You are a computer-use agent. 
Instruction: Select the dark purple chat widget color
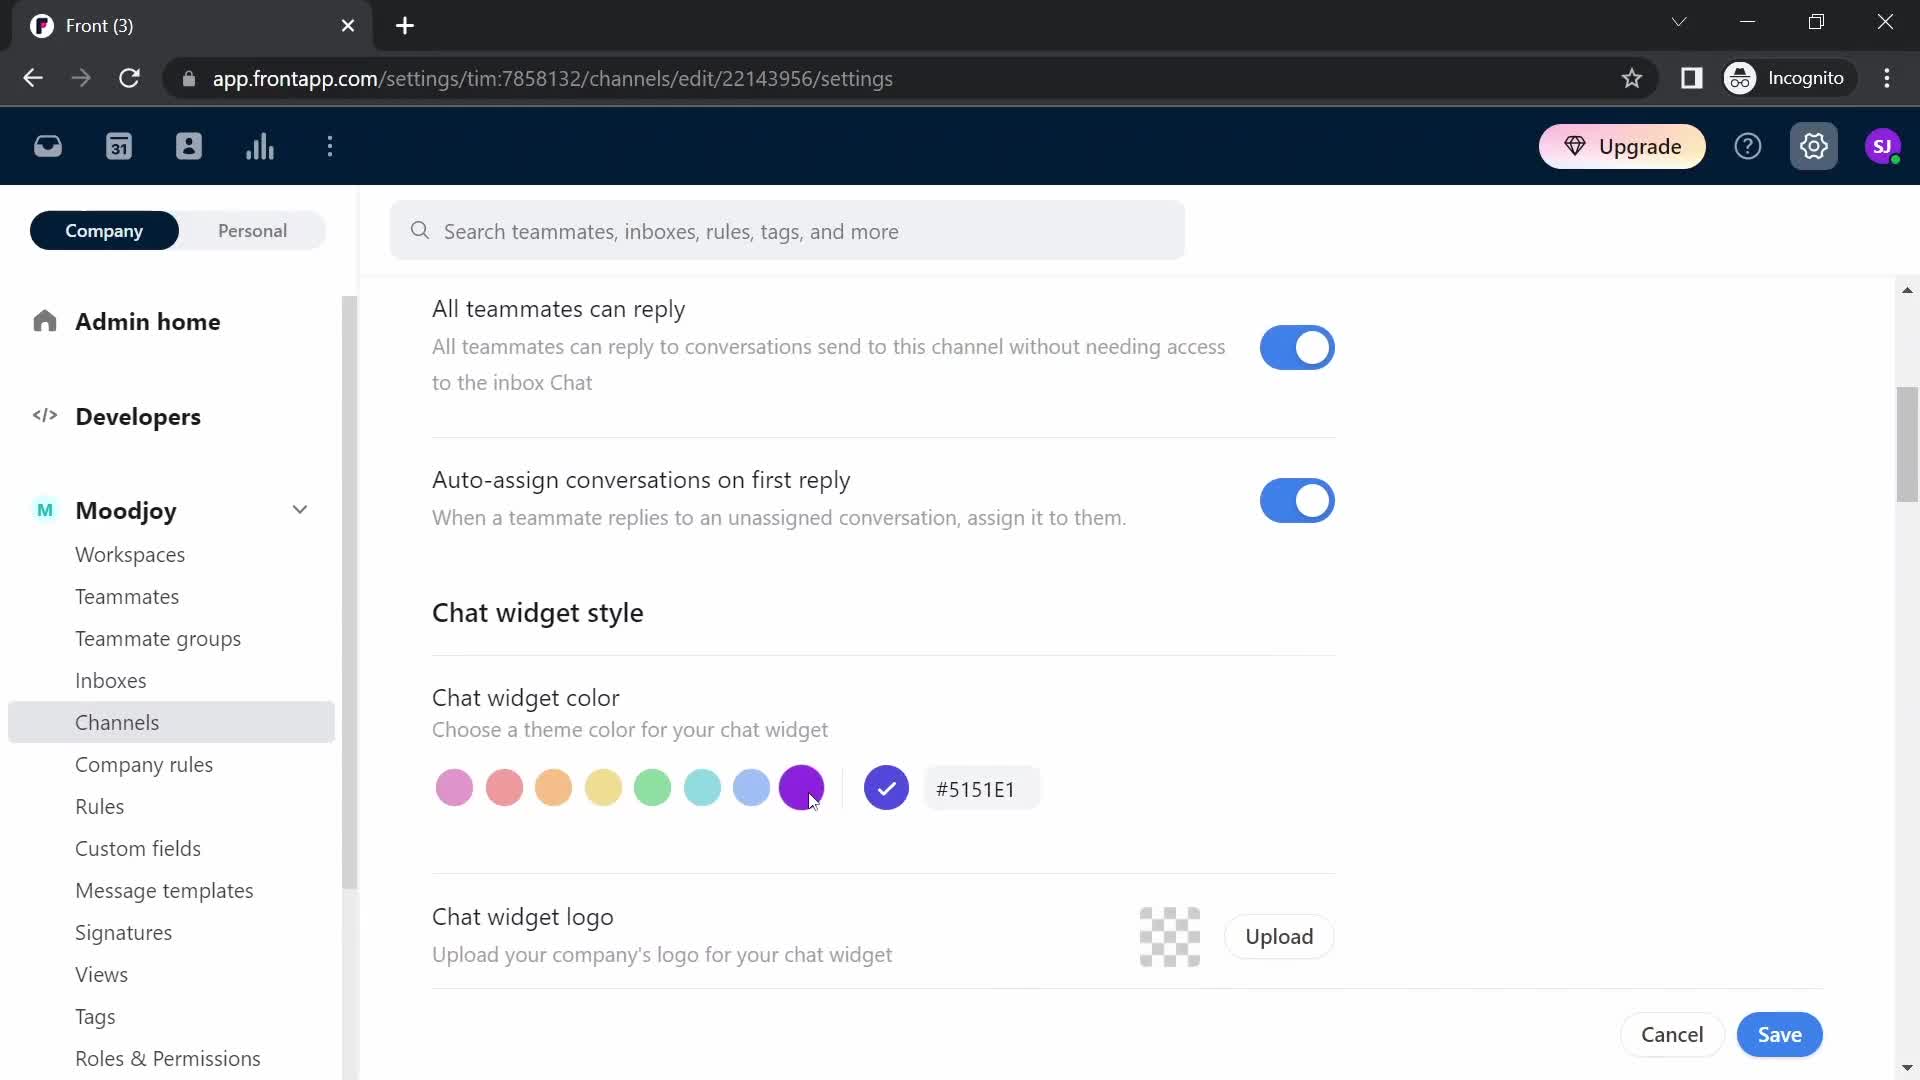tap(802, 787)
